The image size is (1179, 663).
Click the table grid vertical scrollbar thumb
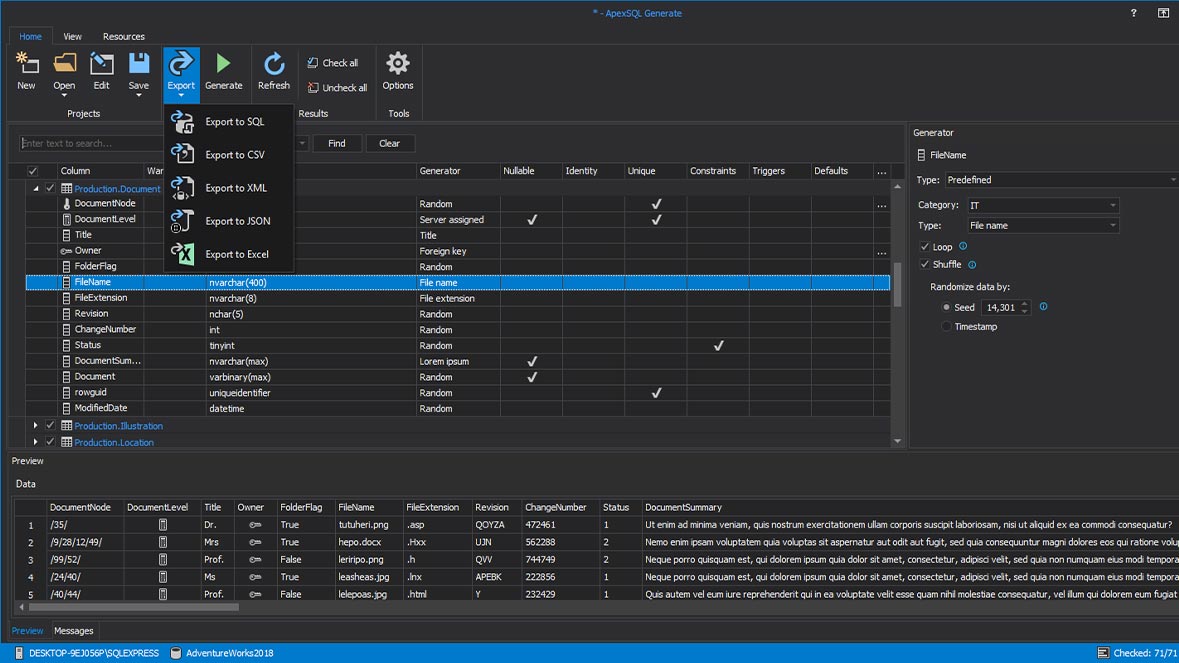(x=897, y=284)
